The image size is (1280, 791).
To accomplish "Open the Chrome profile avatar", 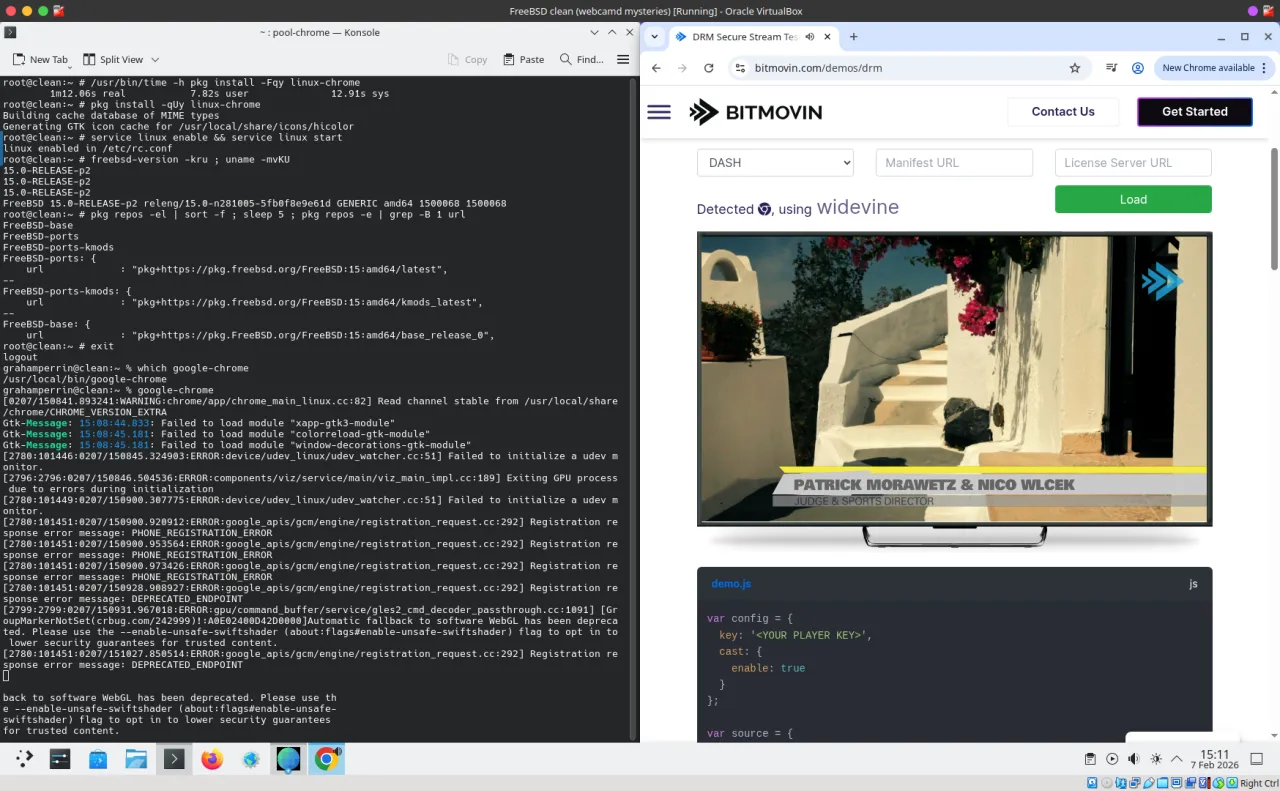I will point(1137,68).
